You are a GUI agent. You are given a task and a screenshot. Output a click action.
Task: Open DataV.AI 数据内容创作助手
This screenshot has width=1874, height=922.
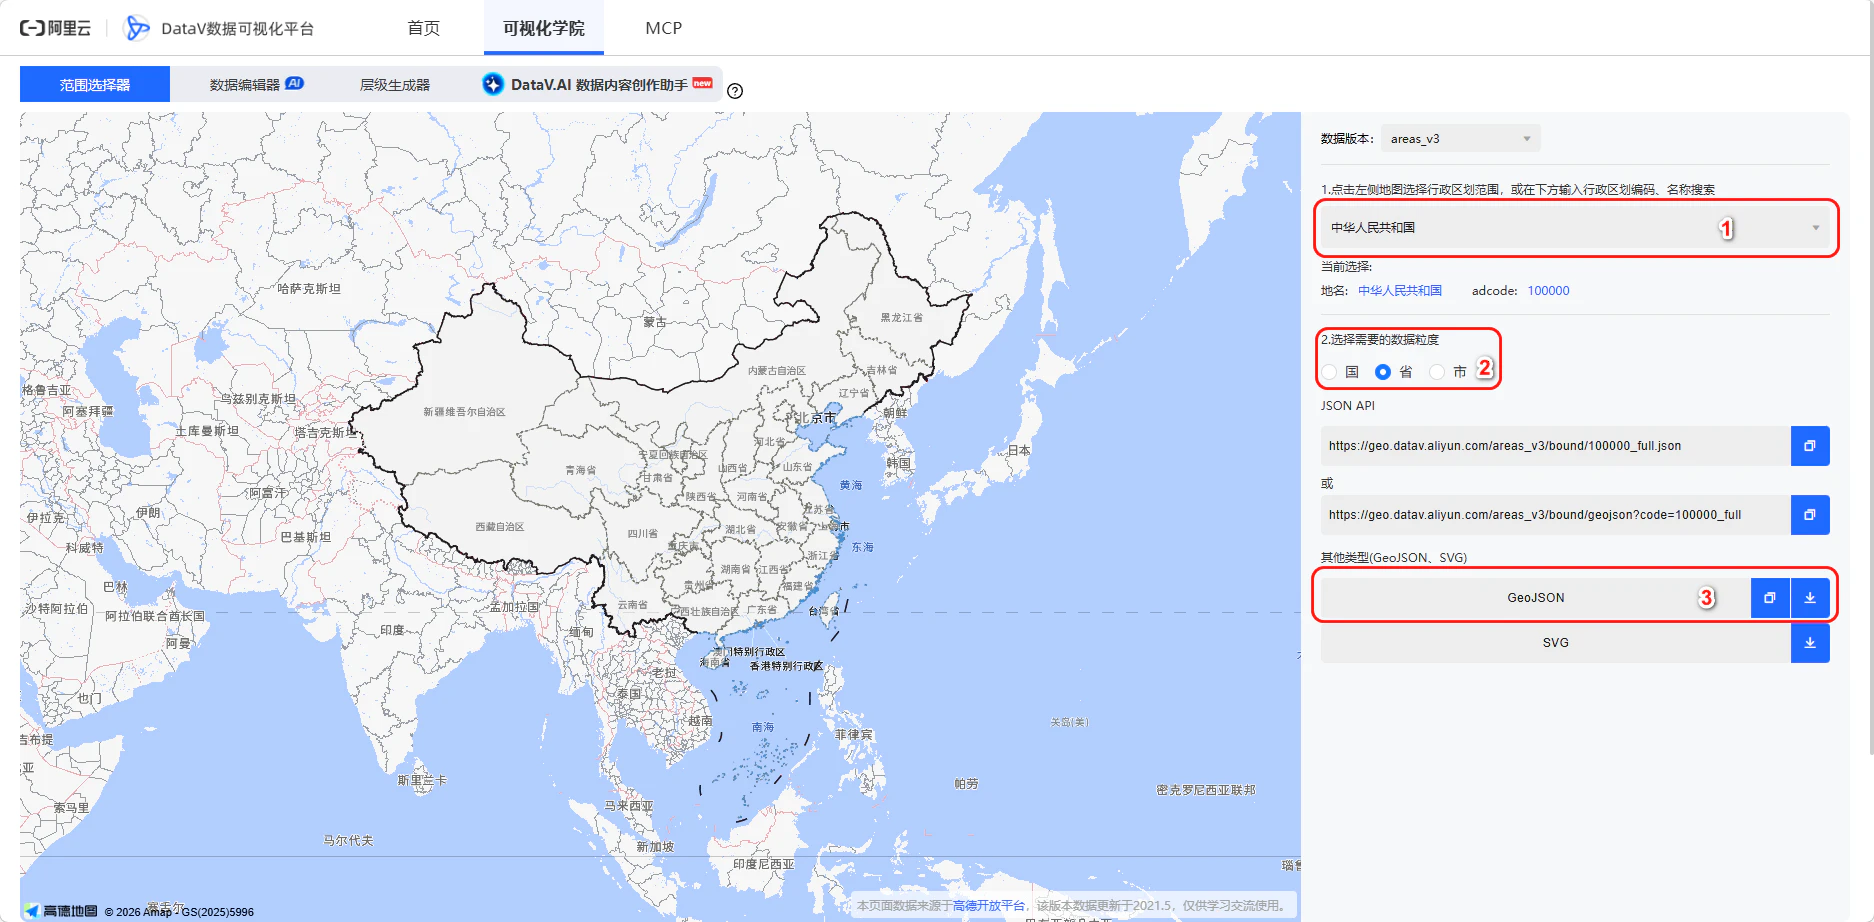click(x=598, y=85)
